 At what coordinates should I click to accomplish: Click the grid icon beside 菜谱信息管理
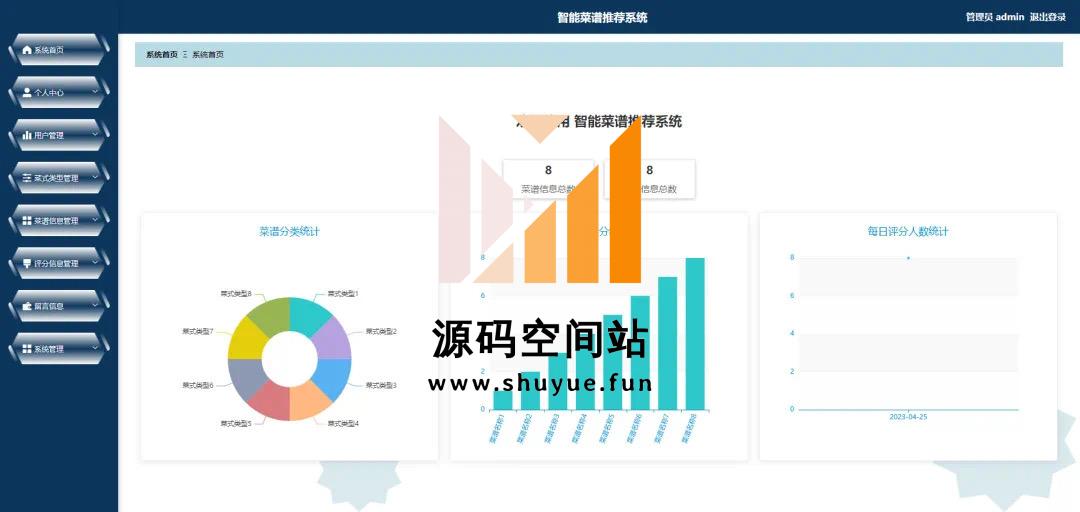[x=27, y=221]
